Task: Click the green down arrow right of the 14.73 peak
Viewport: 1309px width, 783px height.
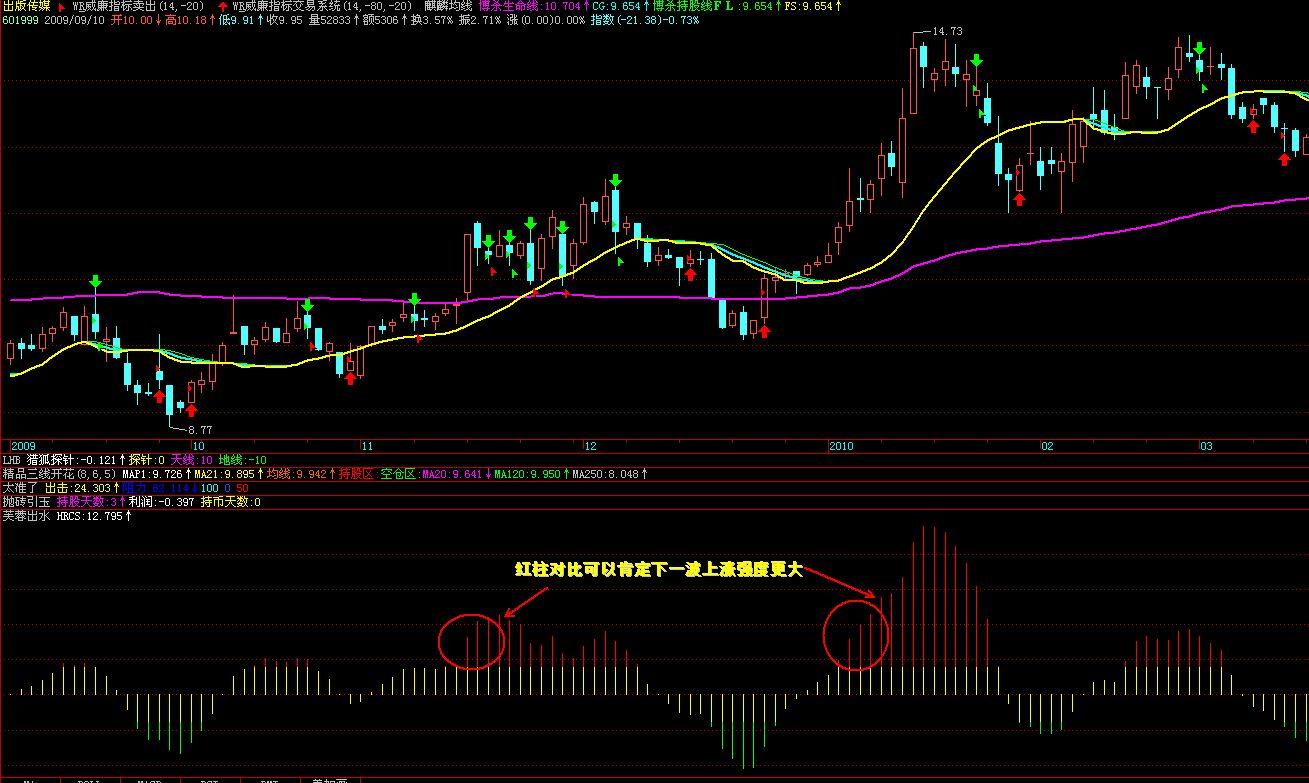Action: pos(976,61)
